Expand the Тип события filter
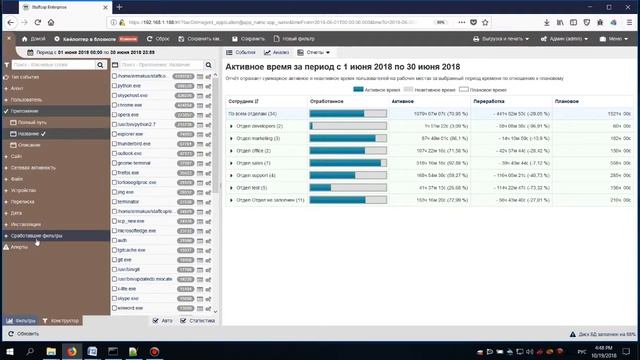Viewport: 640px width, 360px height. click(x=6, y=77)
